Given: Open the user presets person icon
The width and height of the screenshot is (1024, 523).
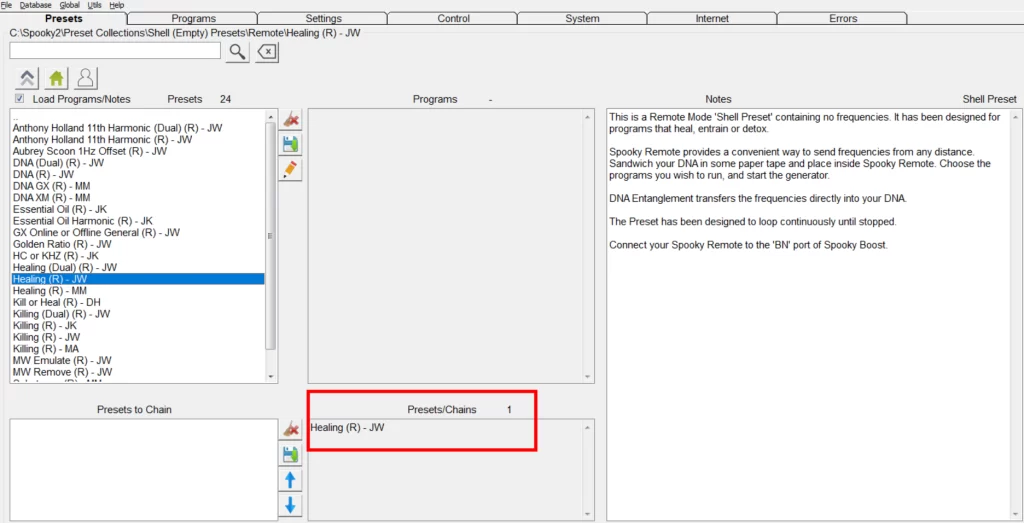Looking at the screenshot, I should click(x=86, y=78).
